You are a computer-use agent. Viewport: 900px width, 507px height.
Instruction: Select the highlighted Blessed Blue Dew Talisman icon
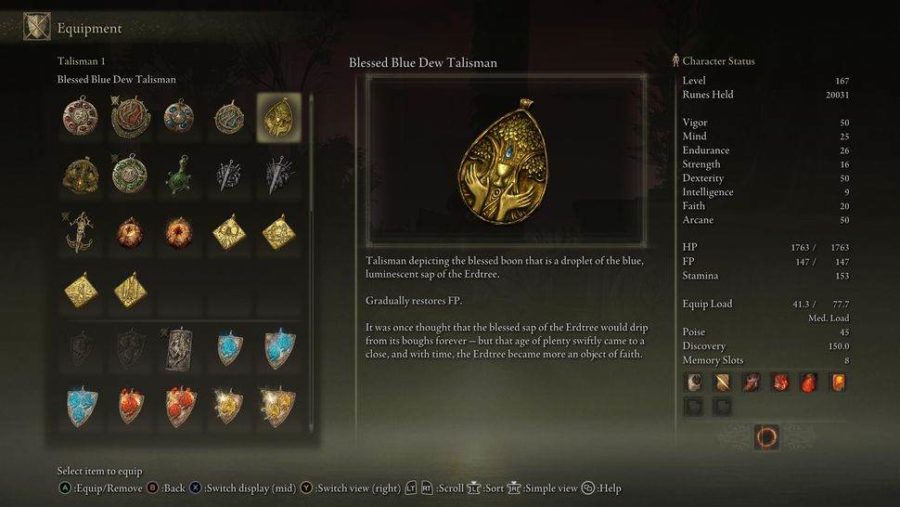(x=279, y=117)
